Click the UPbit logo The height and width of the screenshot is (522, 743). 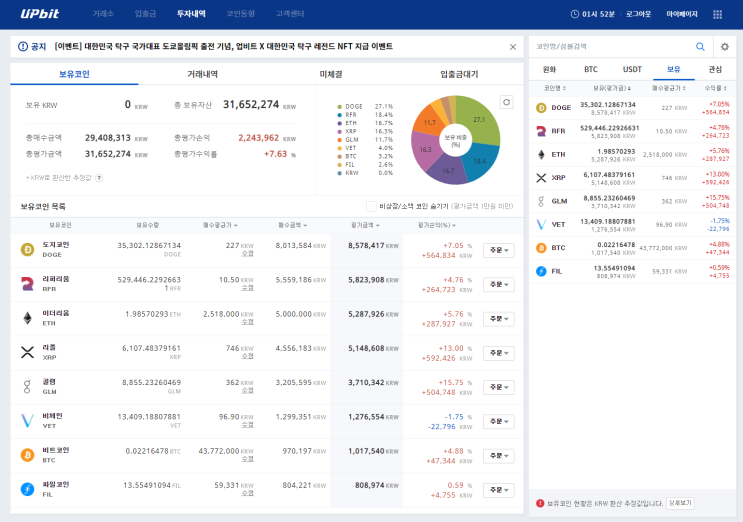click(x=40, y=14)
